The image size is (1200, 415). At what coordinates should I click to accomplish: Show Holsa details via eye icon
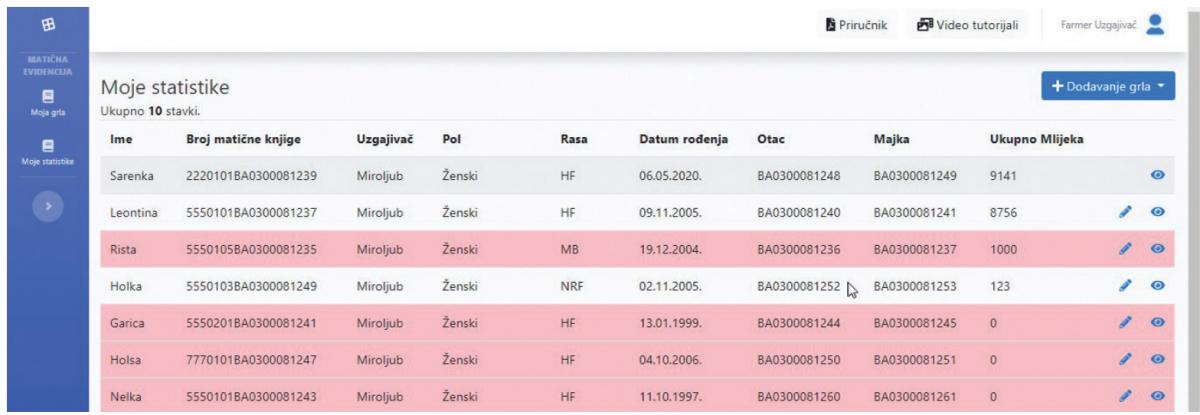pos(1158,360)
